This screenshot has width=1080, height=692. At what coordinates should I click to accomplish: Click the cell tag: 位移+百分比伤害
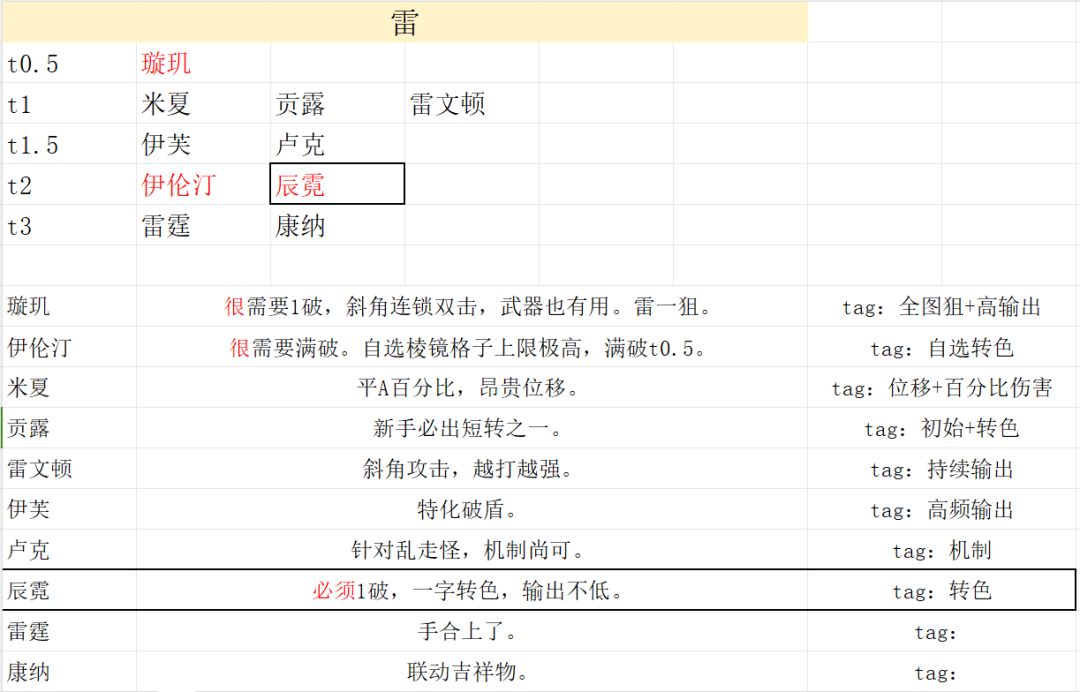point(942,388)
